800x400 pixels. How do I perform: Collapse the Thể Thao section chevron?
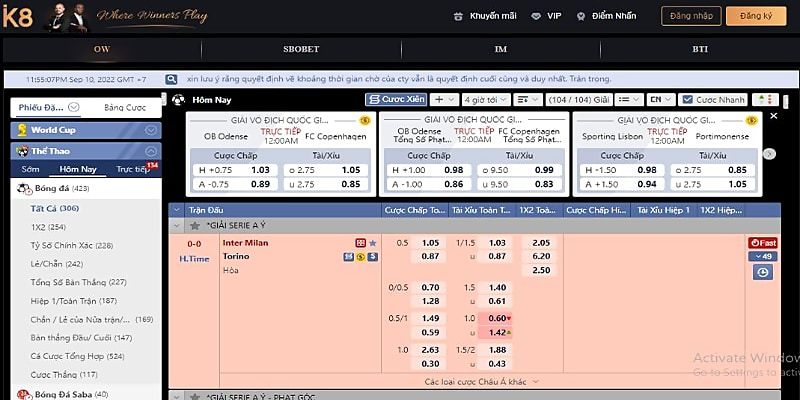151,151
